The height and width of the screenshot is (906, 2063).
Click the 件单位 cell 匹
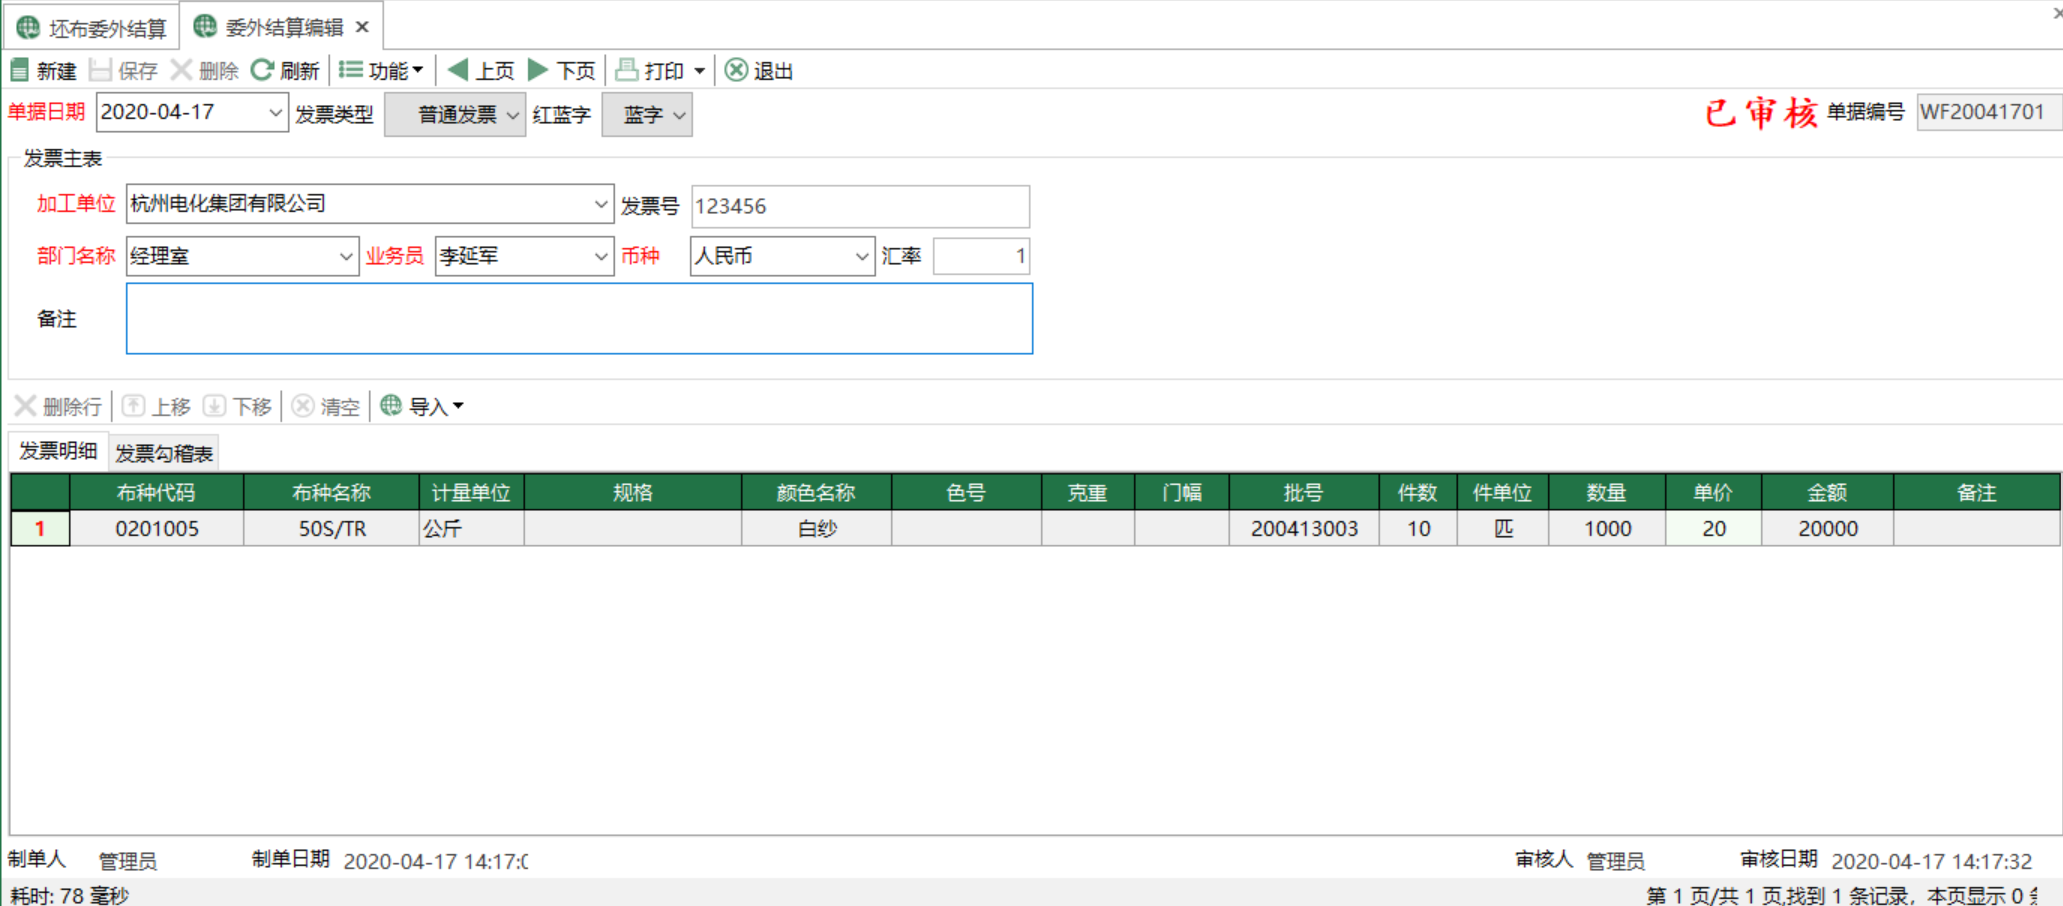[x=1503, y=528]
